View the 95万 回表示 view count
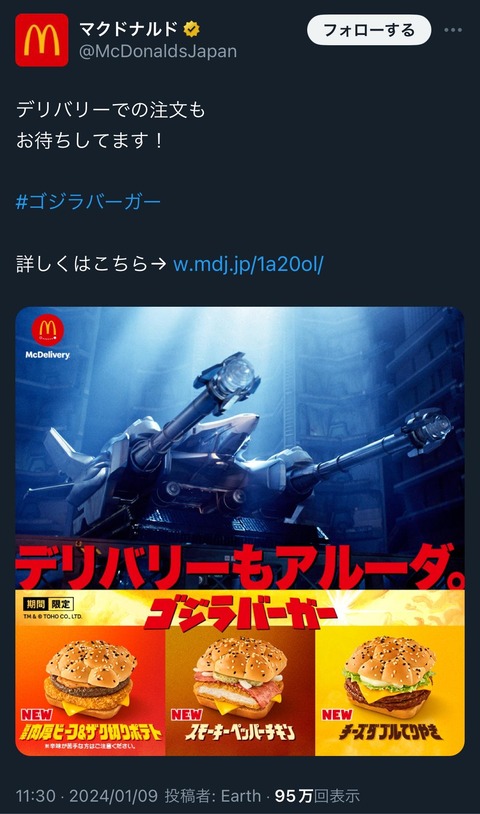Screen dimensions: 480x814 pos(317,796)
